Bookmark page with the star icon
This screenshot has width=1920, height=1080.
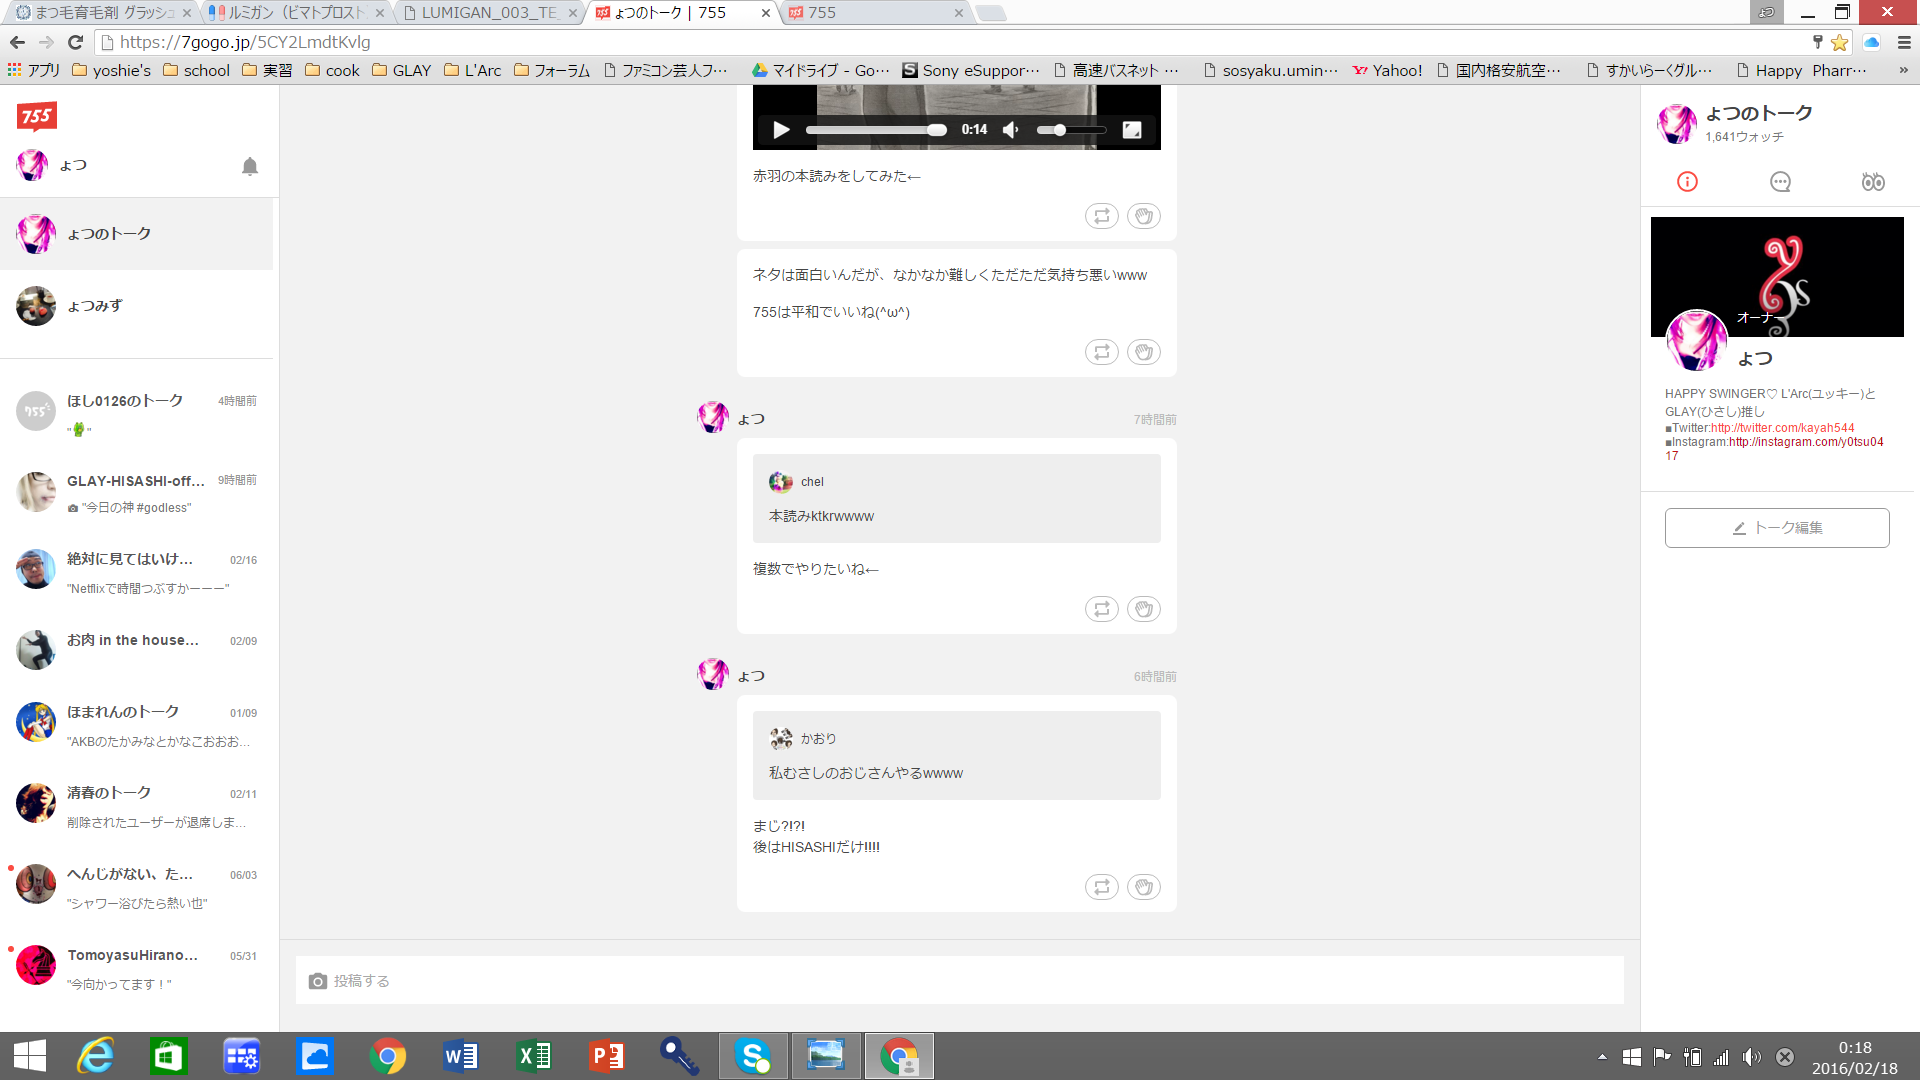pyautogui.click(x=1839, y=42)
